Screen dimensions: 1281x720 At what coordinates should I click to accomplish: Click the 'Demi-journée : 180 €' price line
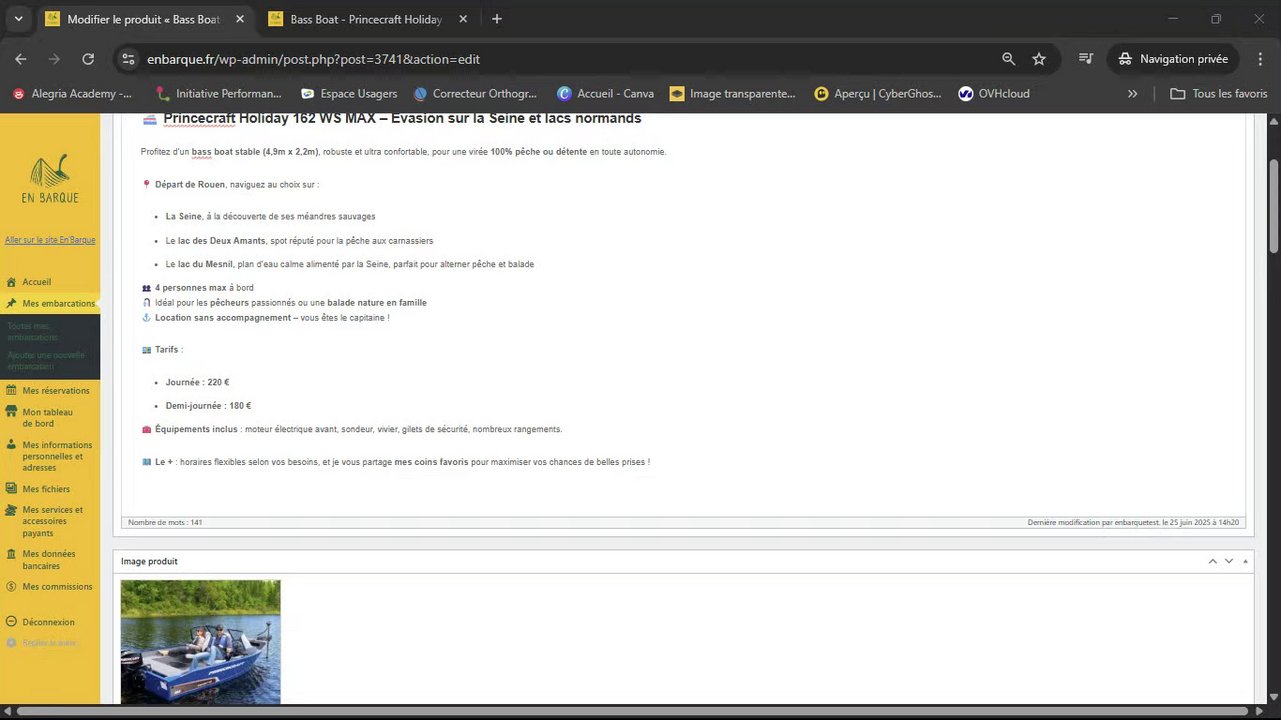click(x=208, y=406)
